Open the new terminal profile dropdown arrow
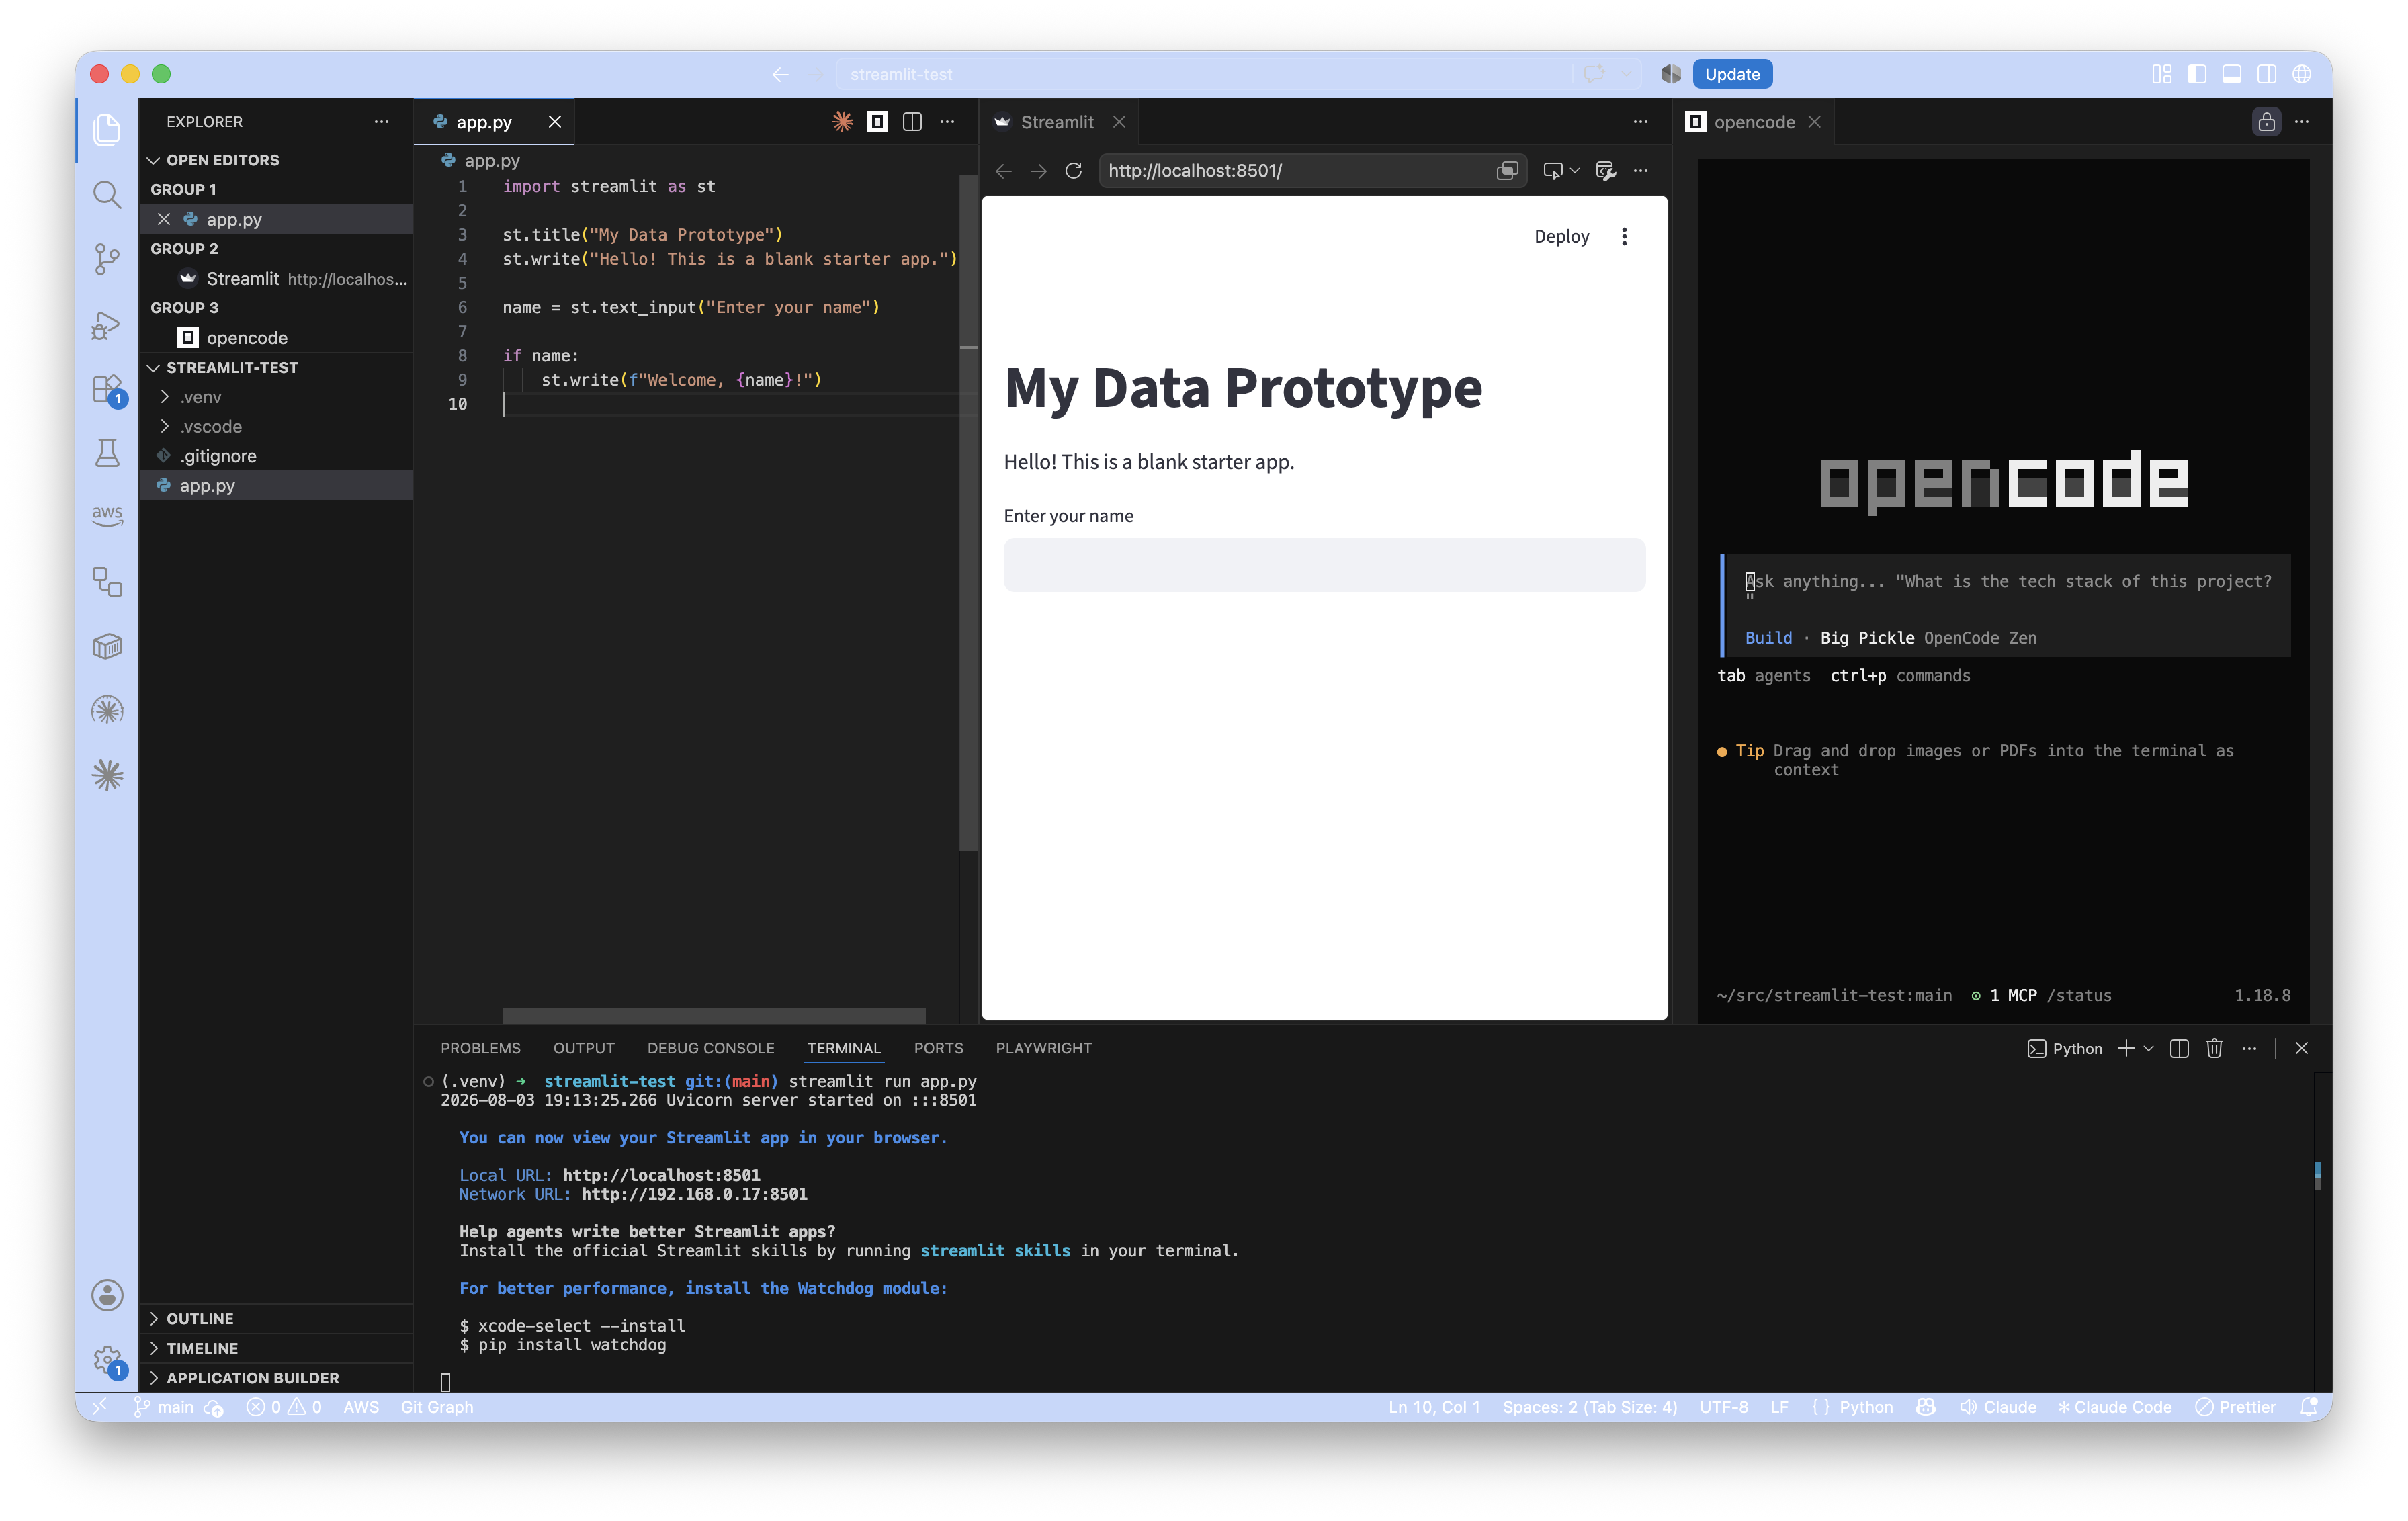Image resolution: width=2408 pixels, height=1521 pixels. (x=2148, y=1048)
